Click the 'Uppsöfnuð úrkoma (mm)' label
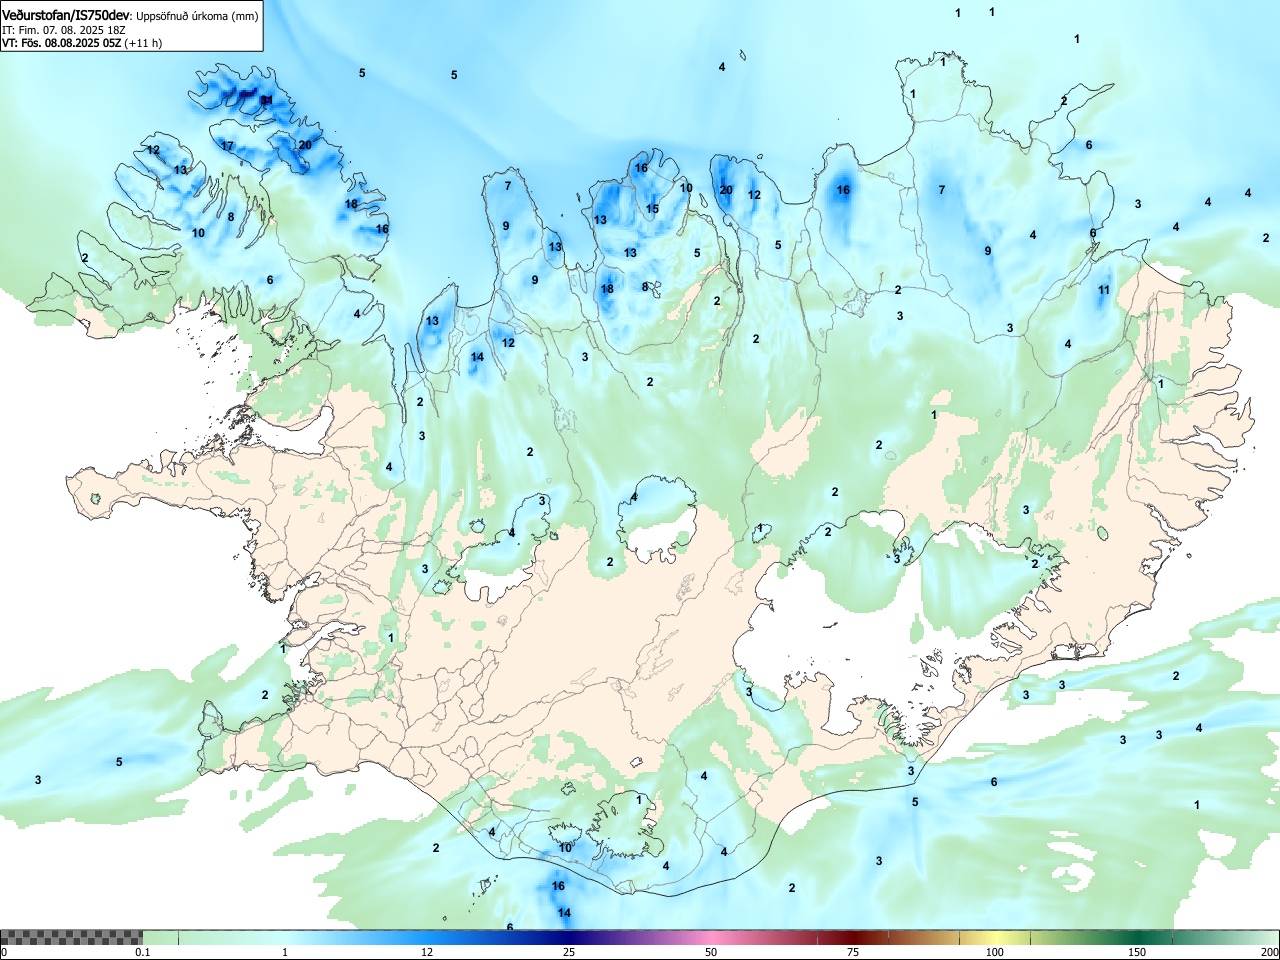Screen dimensions: 1280x960 [x=197, y=16]
